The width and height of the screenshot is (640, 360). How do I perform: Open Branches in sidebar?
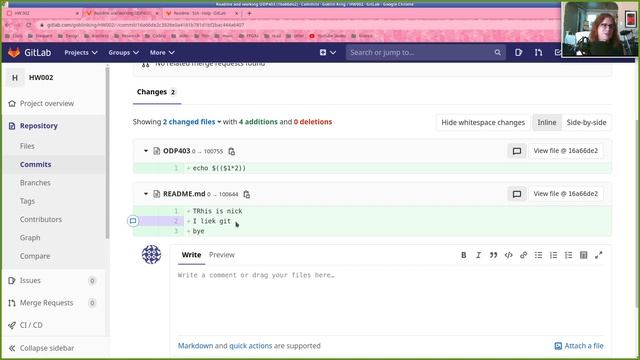[35, 183]
